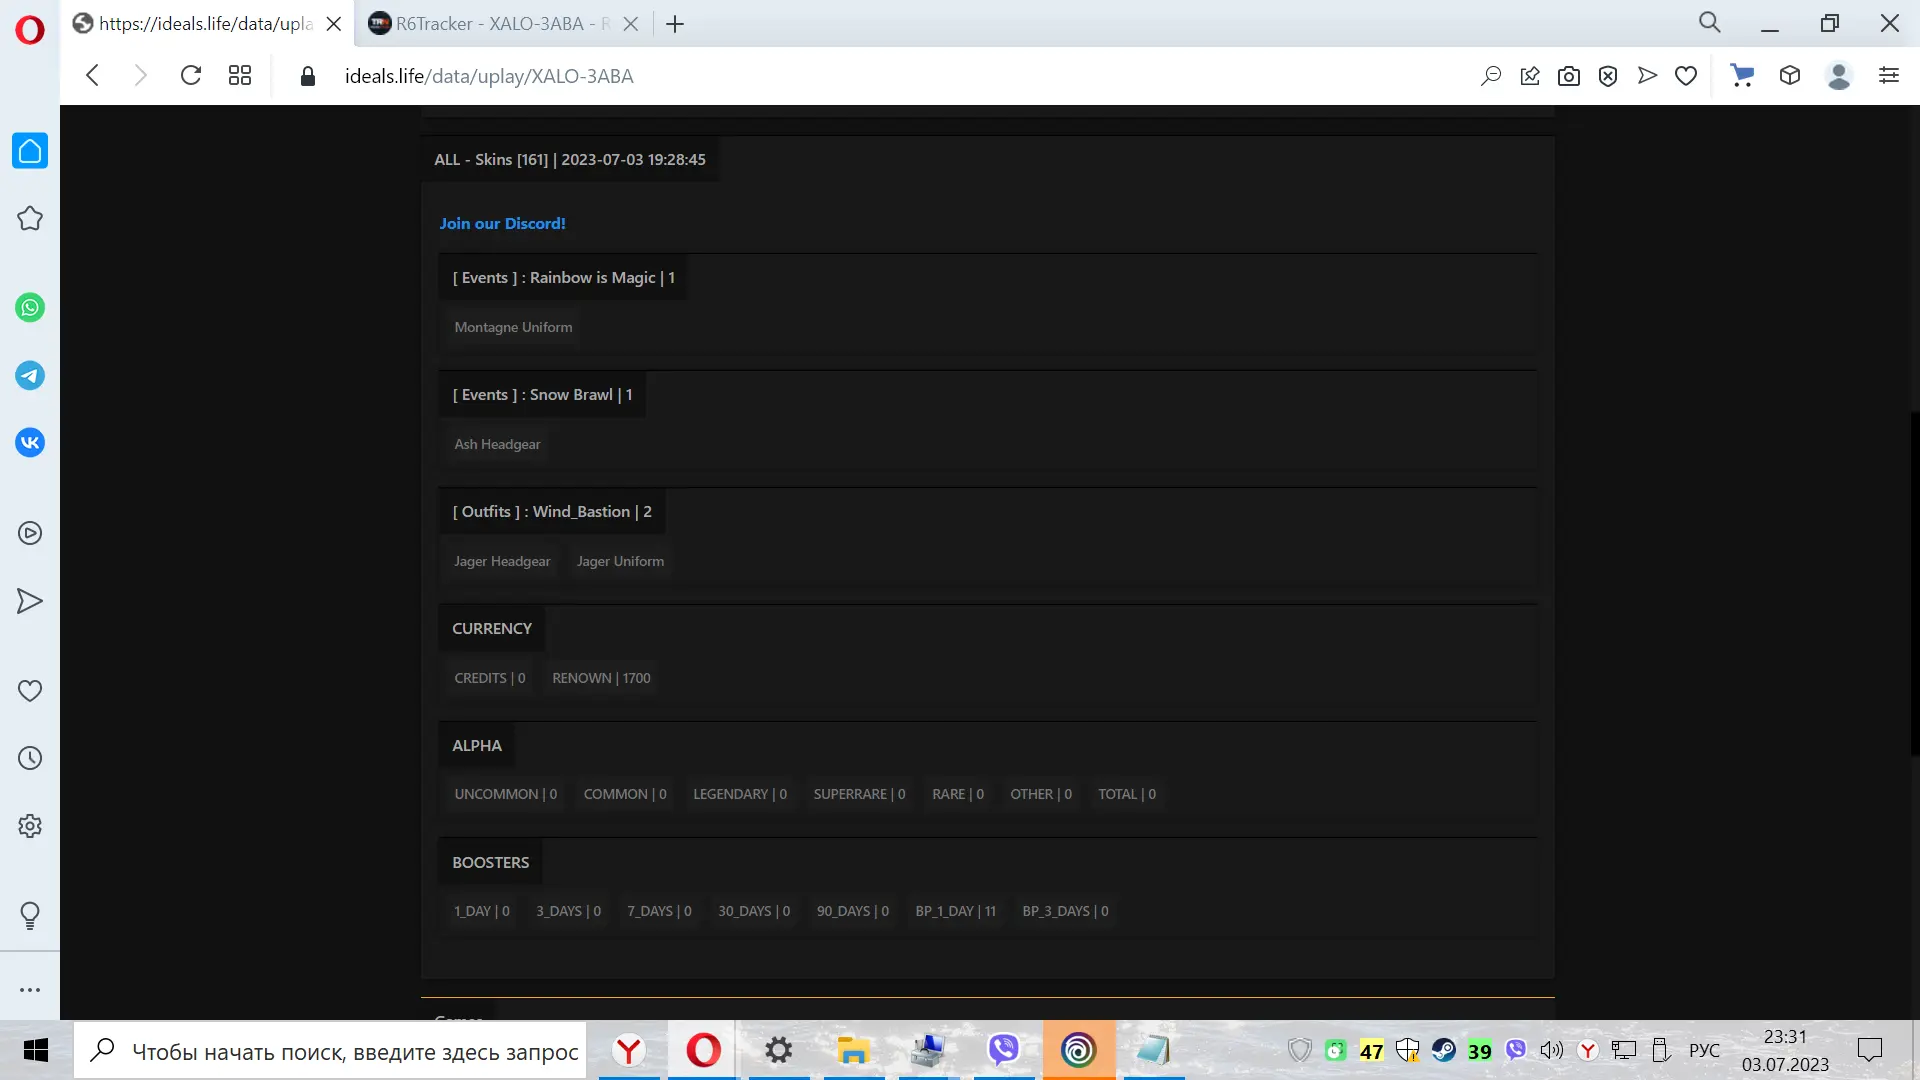Image resolution: width=1920 pixels, height=1080 pixels.
Task: Click the ALL - Skins [161] header
Action: (570, 159)
